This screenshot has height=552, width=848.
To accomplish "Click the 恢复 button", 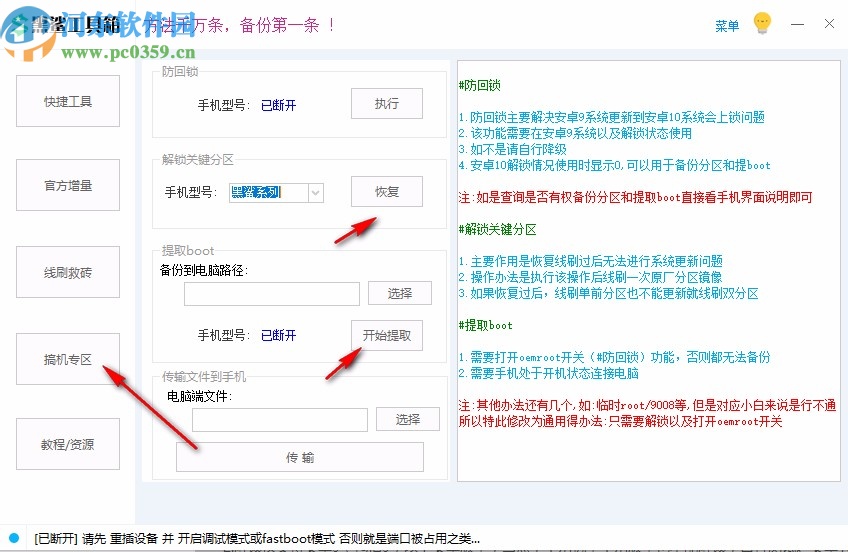I will pyautogui.click(x=387, y=191).
